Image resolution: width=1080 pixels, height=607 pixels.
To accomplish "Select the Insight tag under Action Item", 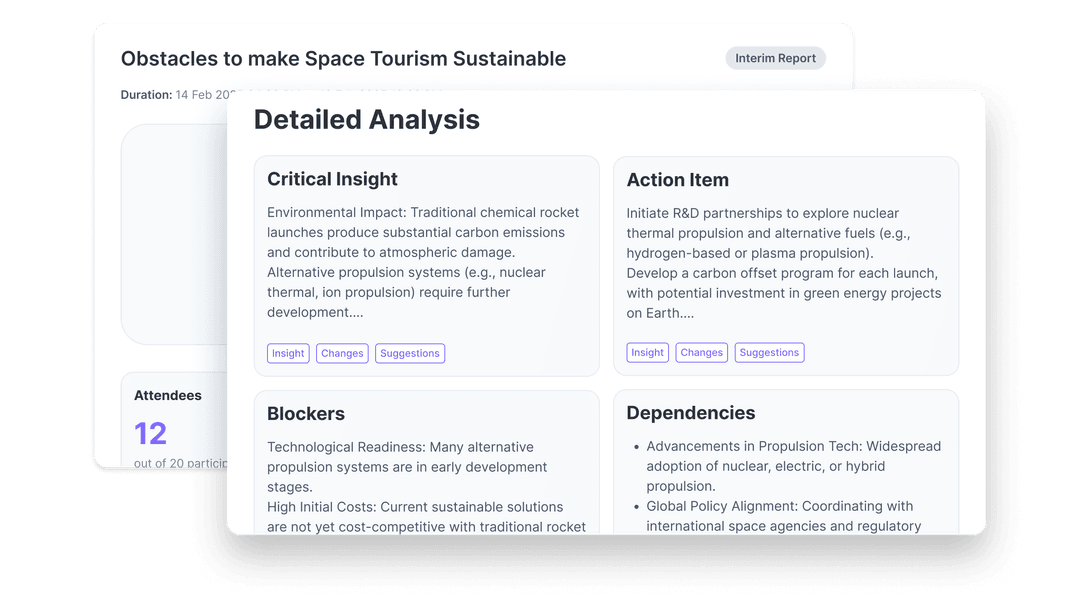I will point(647,352).
